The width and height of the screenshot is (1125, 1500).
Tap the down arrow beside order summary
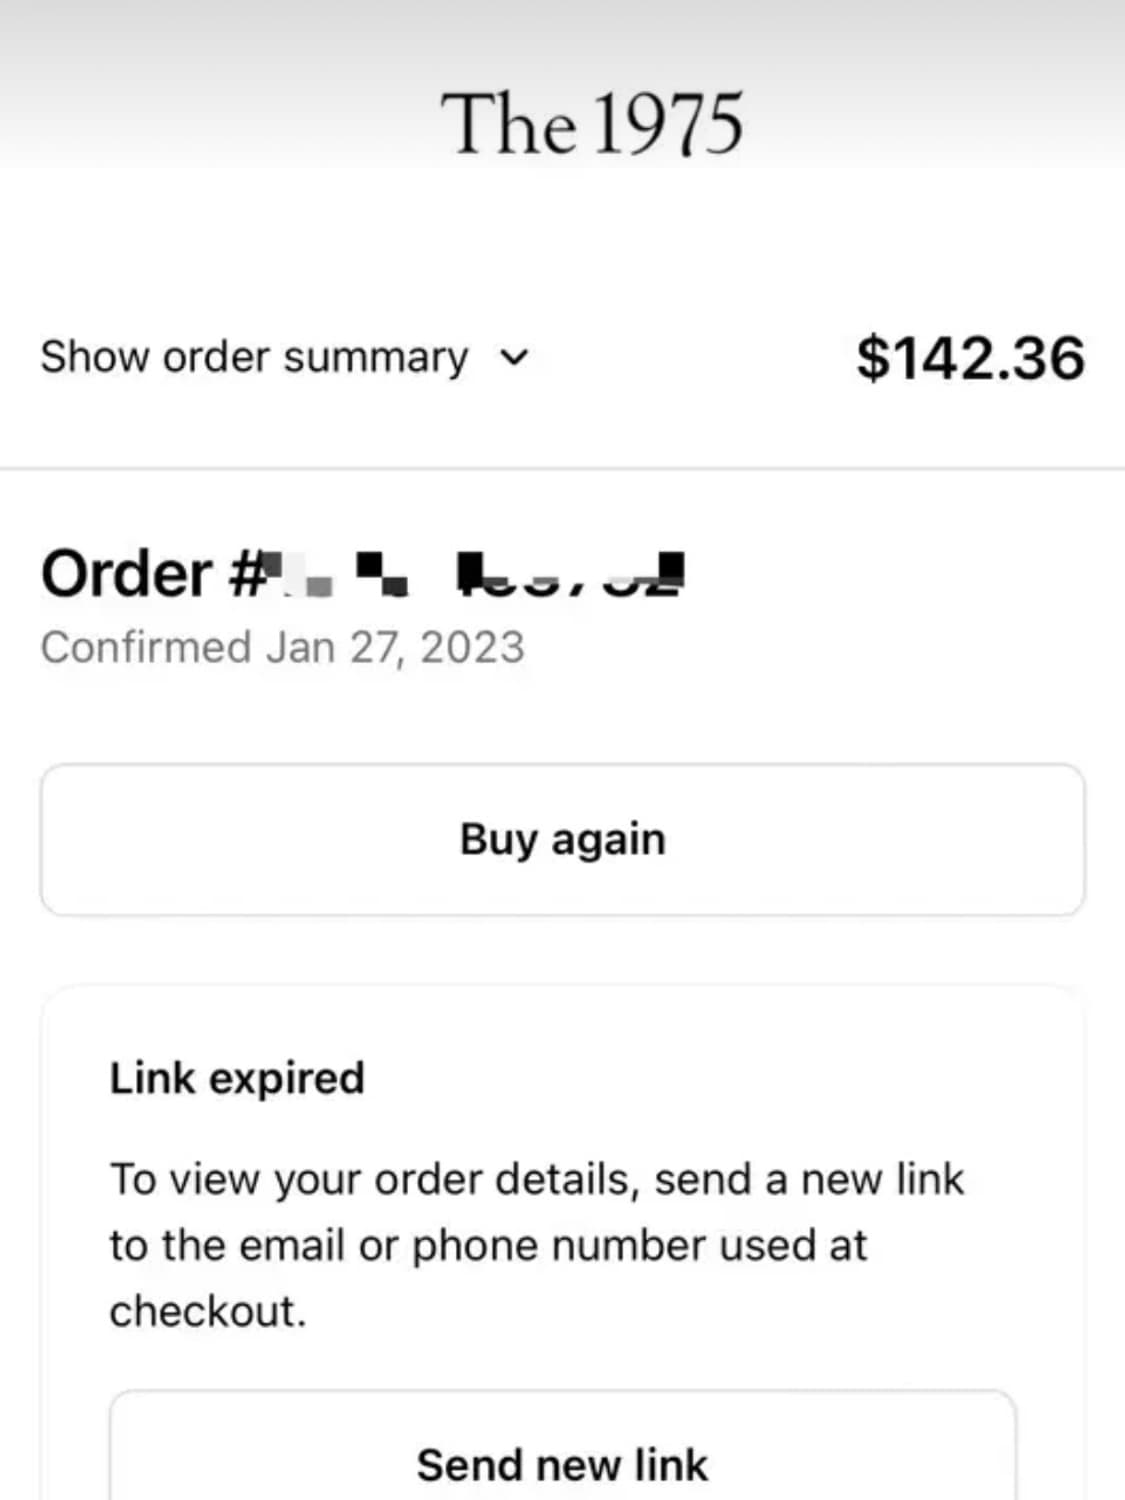514,357
